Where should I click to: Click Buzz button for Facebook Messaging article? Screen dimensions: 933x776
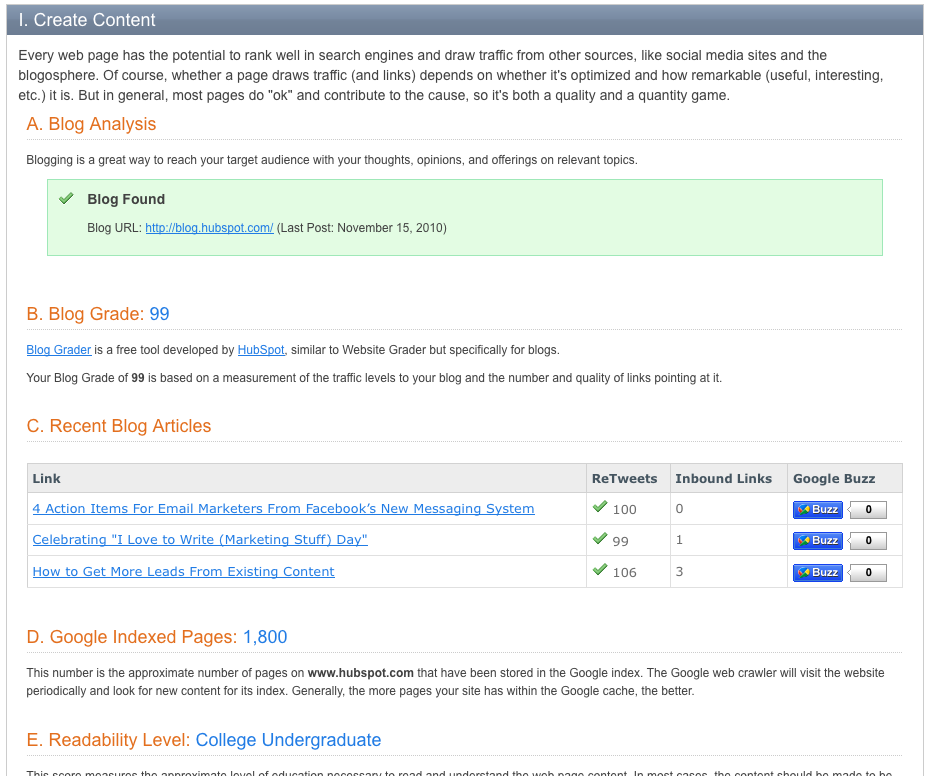(818, 509)
